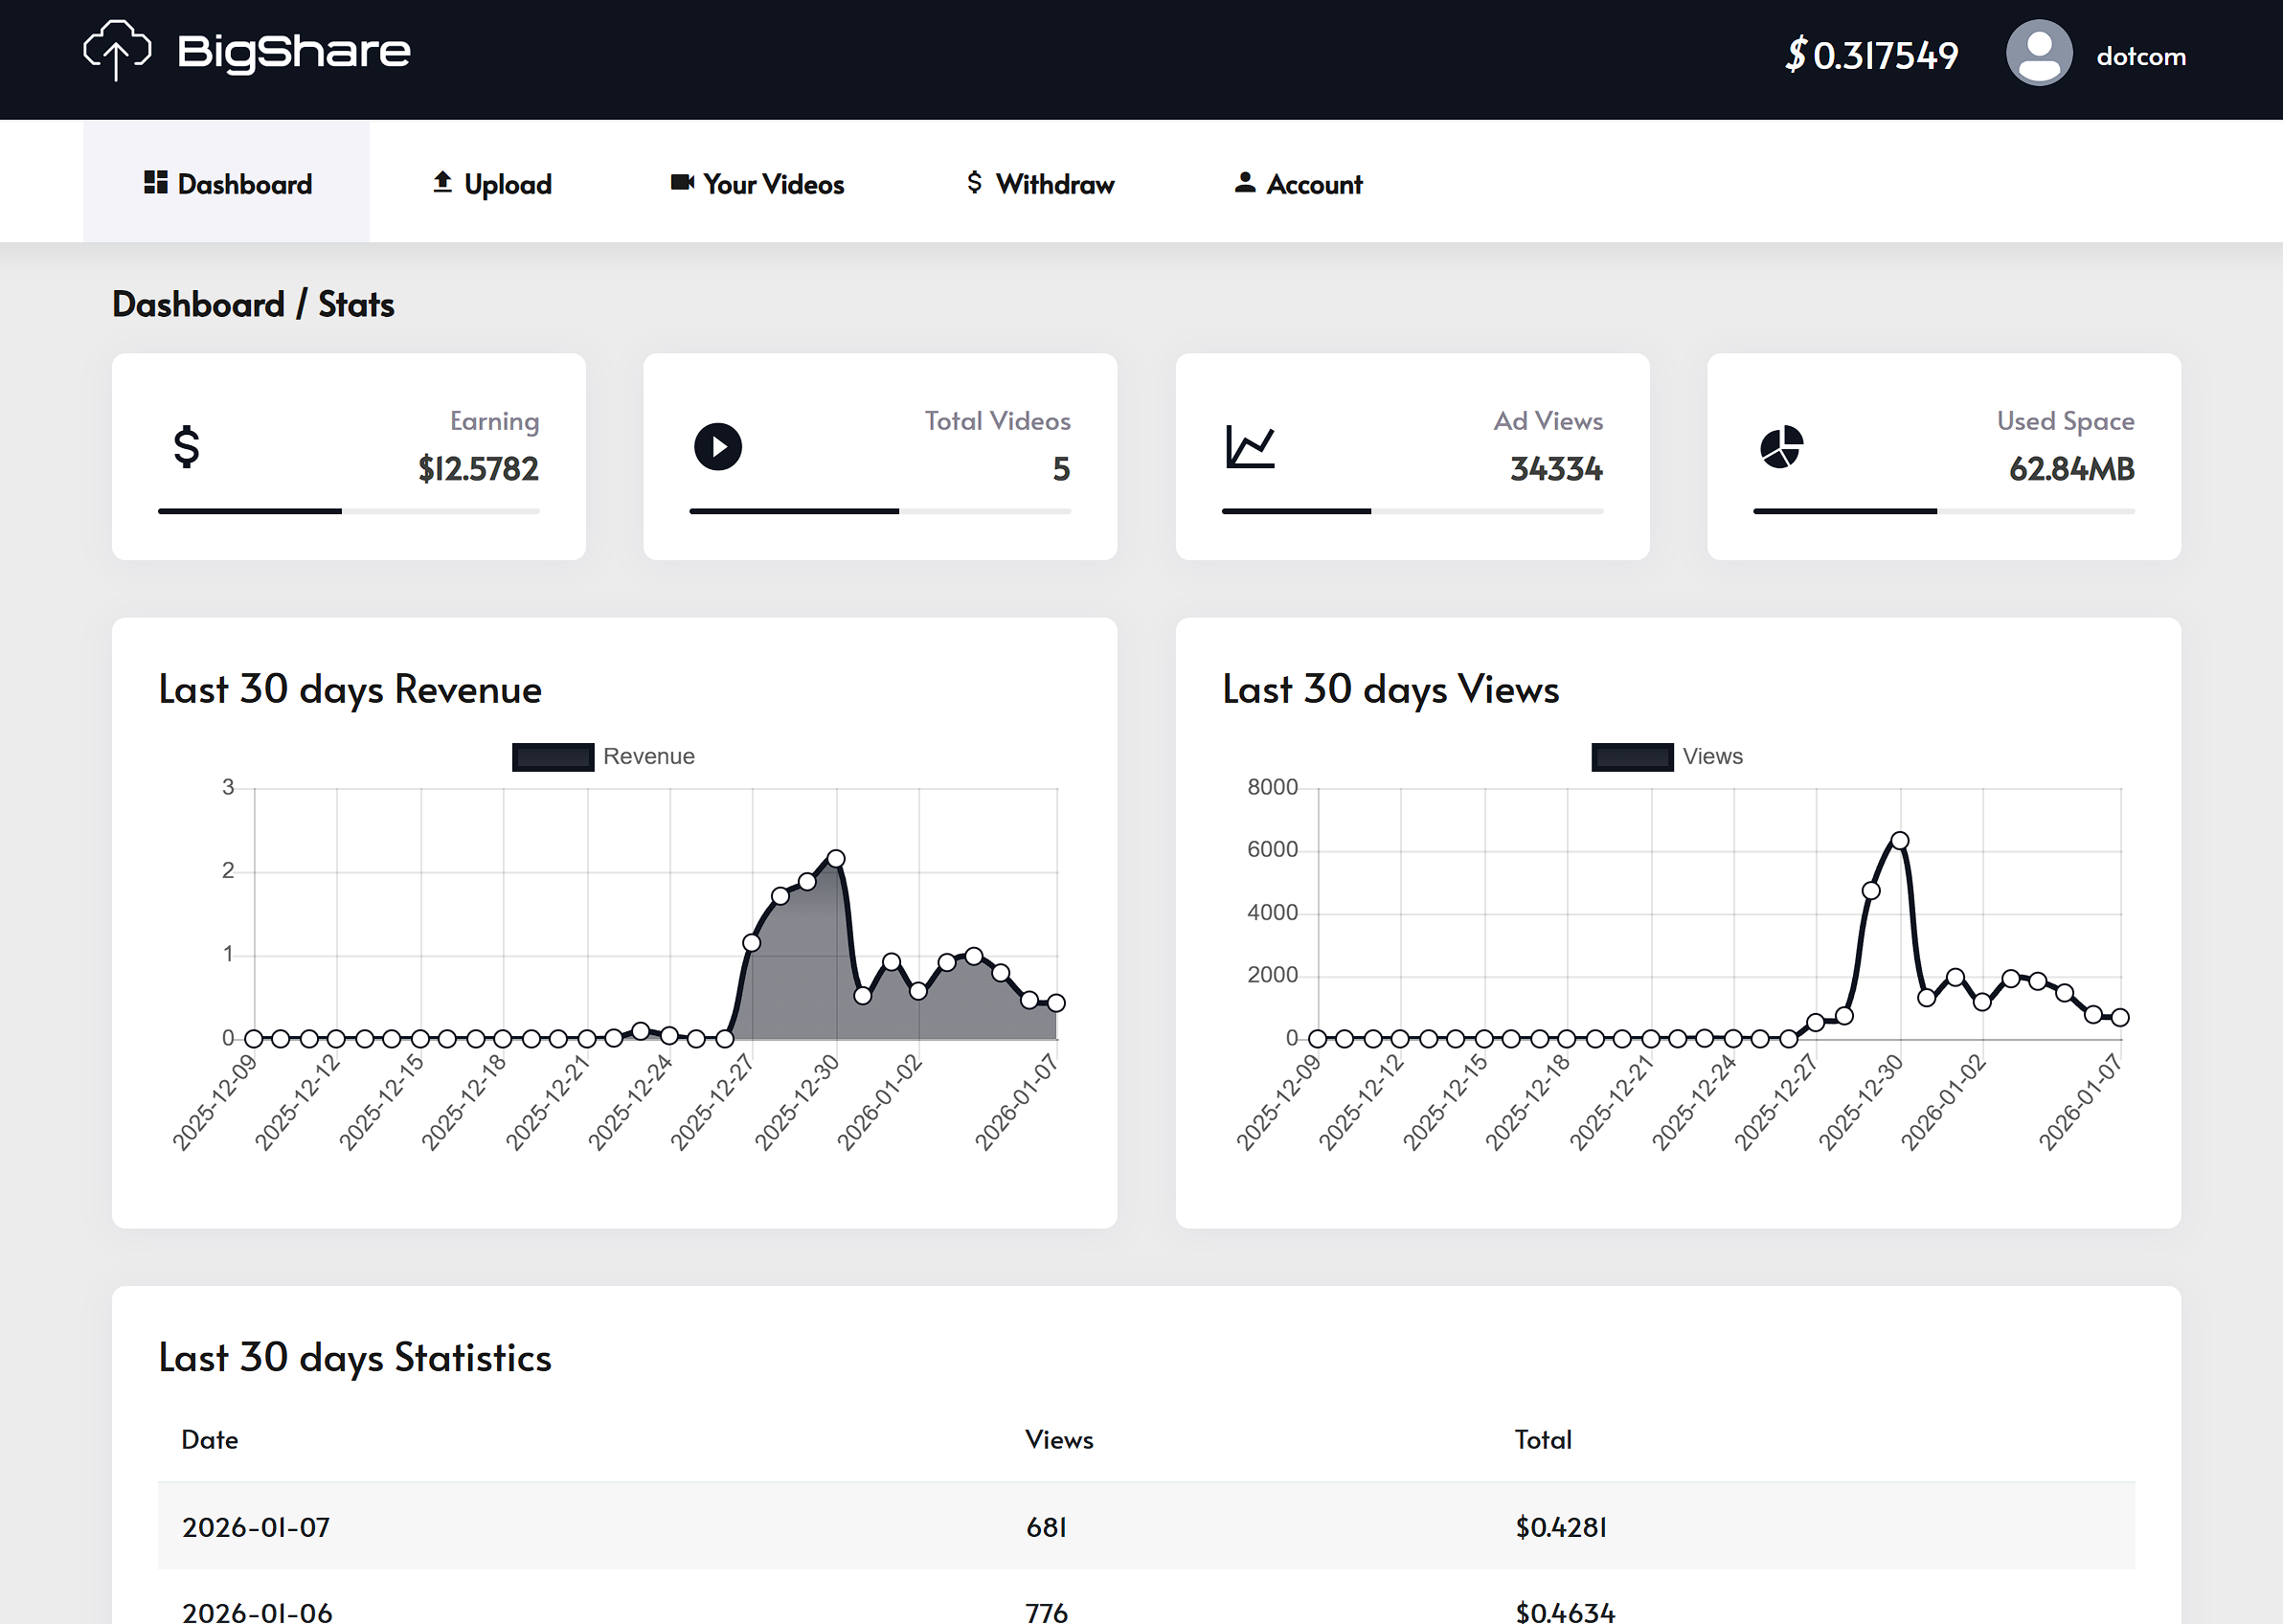Click the dotcom username in header

tap(2141, 56)
